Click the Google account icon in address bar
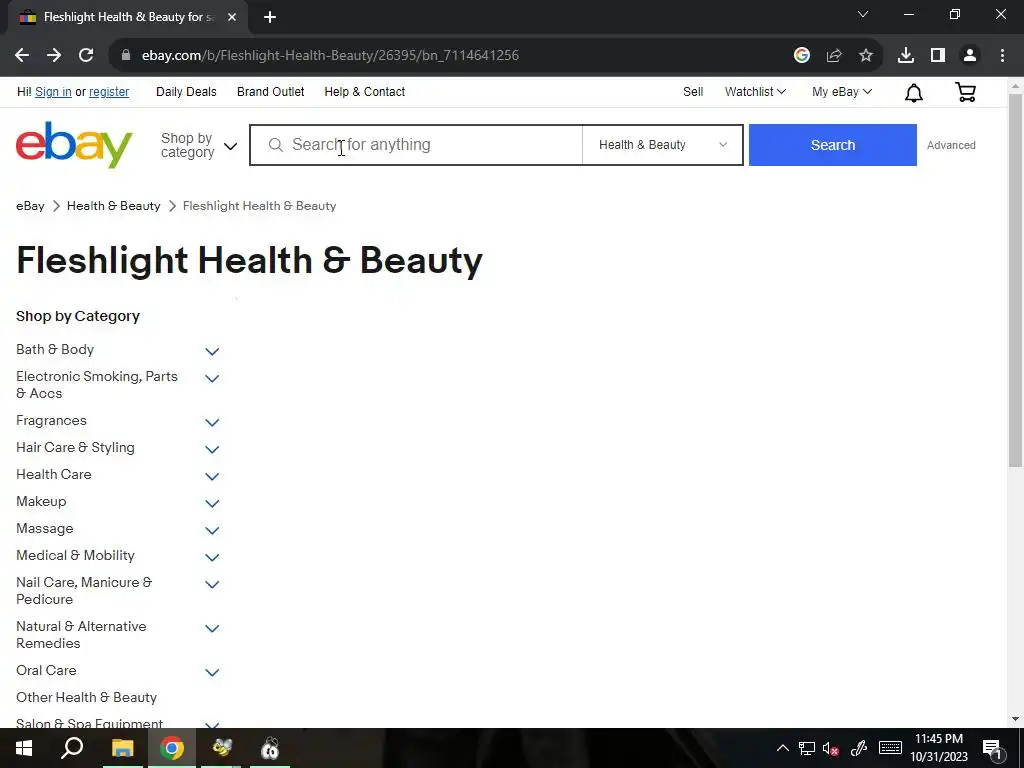Viewport: 1024px width, 768px height. coord(801,56)
